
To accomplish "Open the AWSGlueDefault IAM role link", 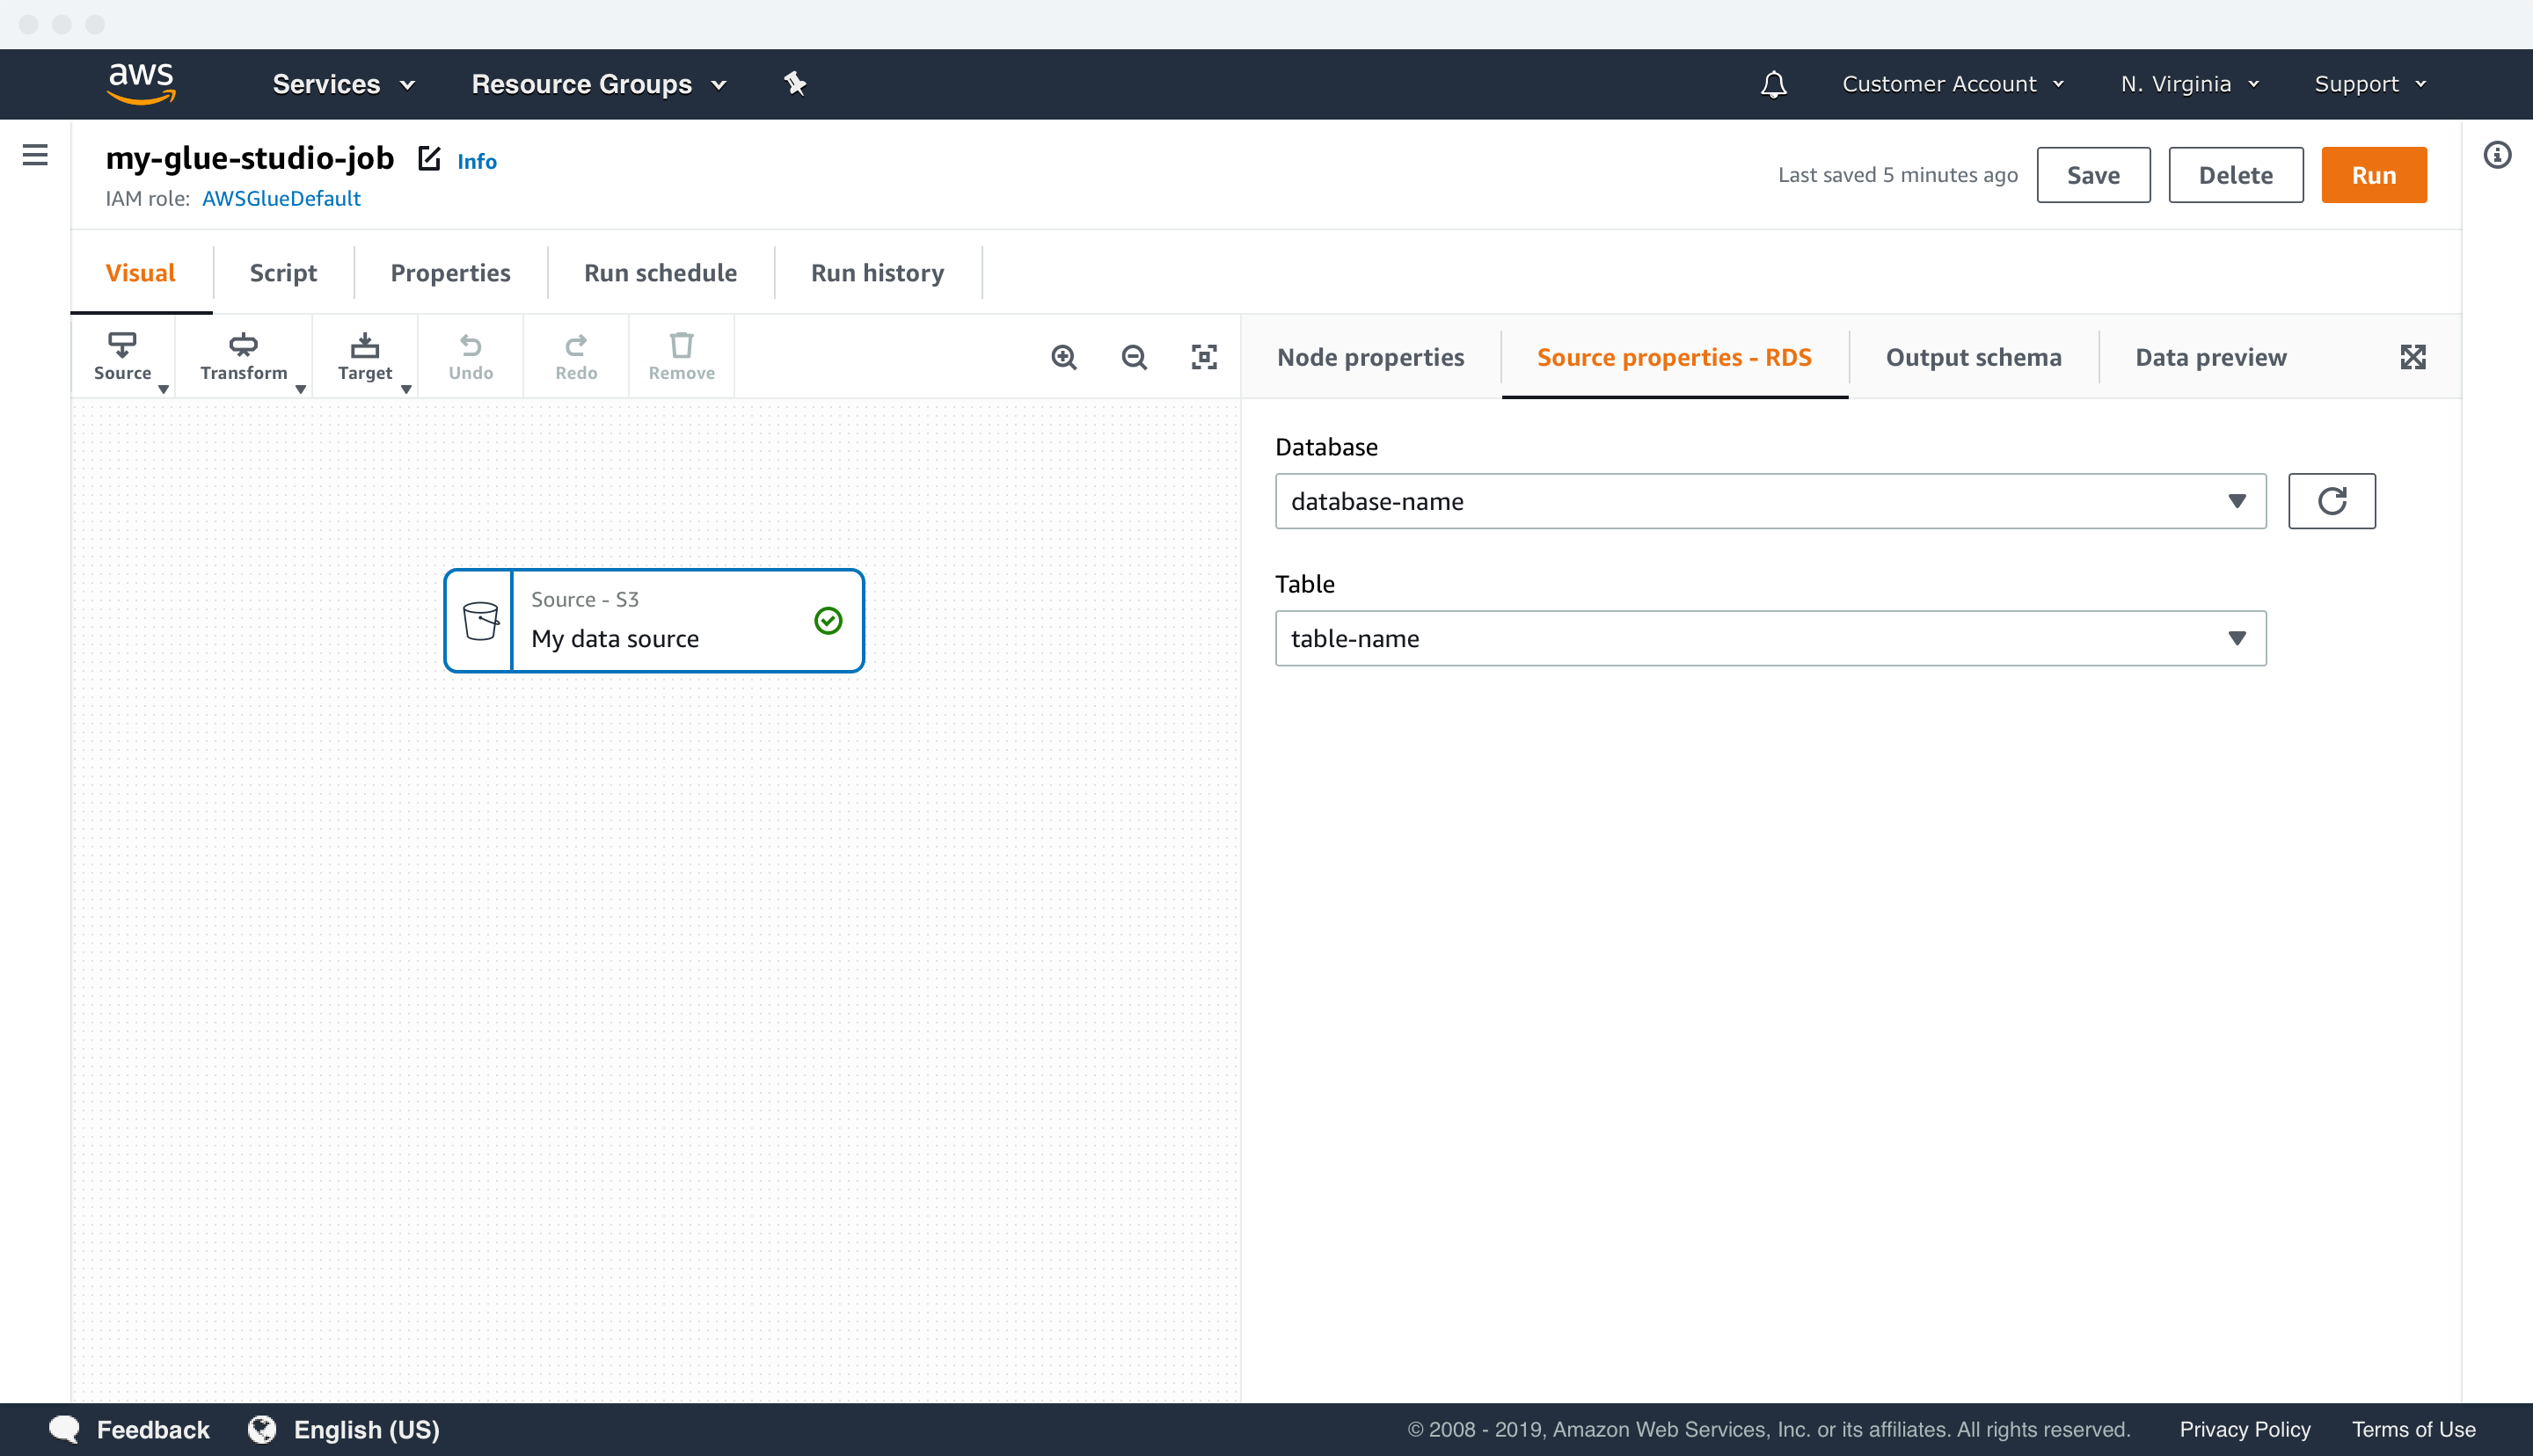I will pos(281,198).
